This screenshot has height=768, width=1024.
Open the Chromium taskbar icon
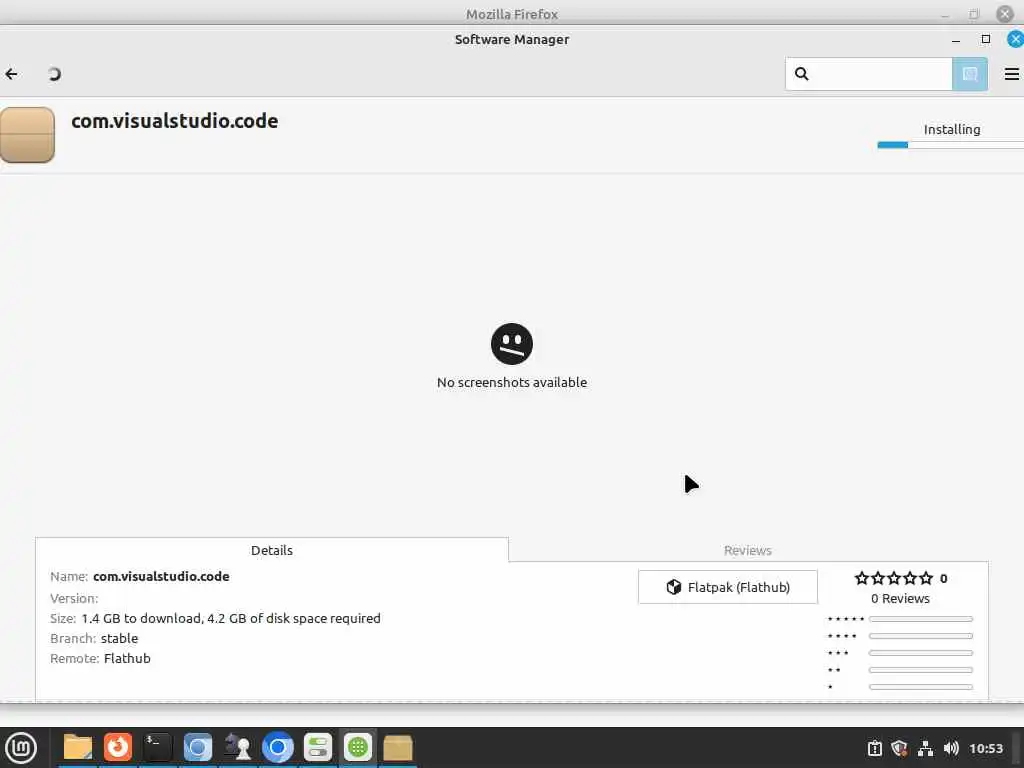(197, 748)
